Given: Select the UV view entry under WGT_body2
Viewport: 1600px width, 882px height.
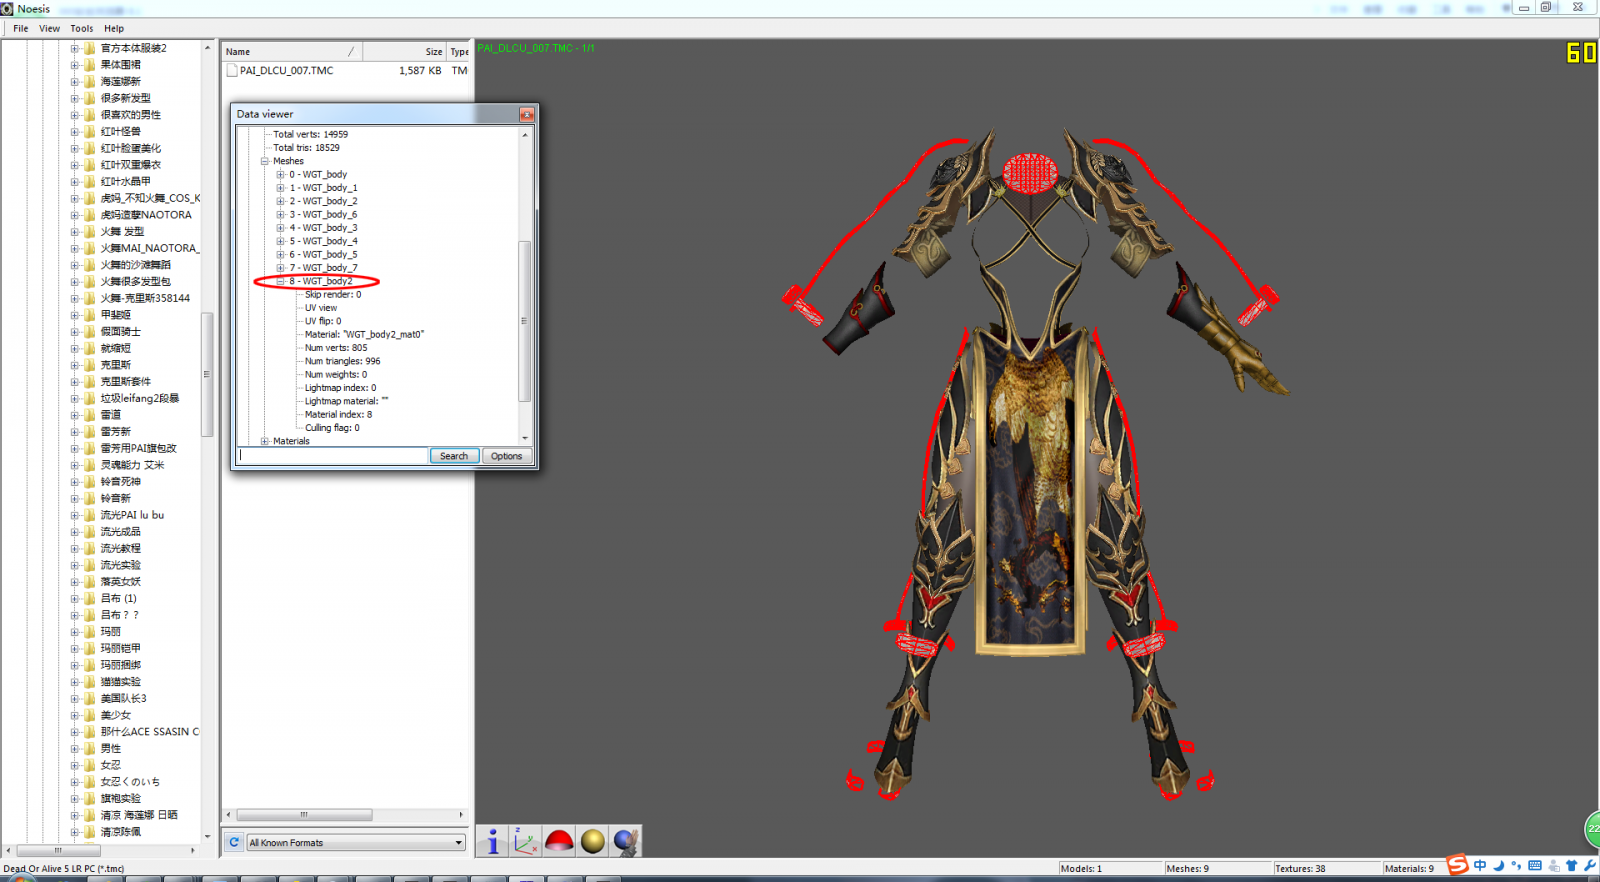Looking at the screenshot, I should (x=321, y=308).
